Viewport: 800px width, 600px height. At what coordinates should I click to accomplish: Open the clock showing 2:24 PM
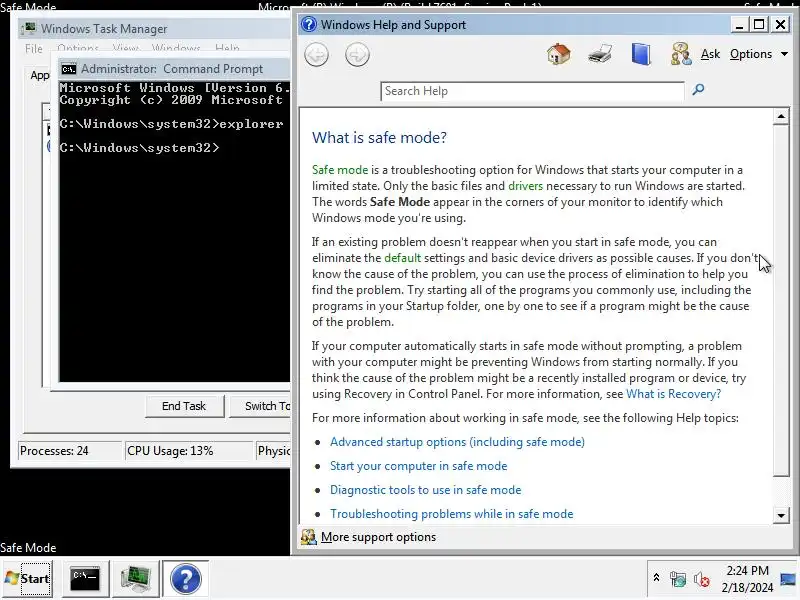[747, 579]
